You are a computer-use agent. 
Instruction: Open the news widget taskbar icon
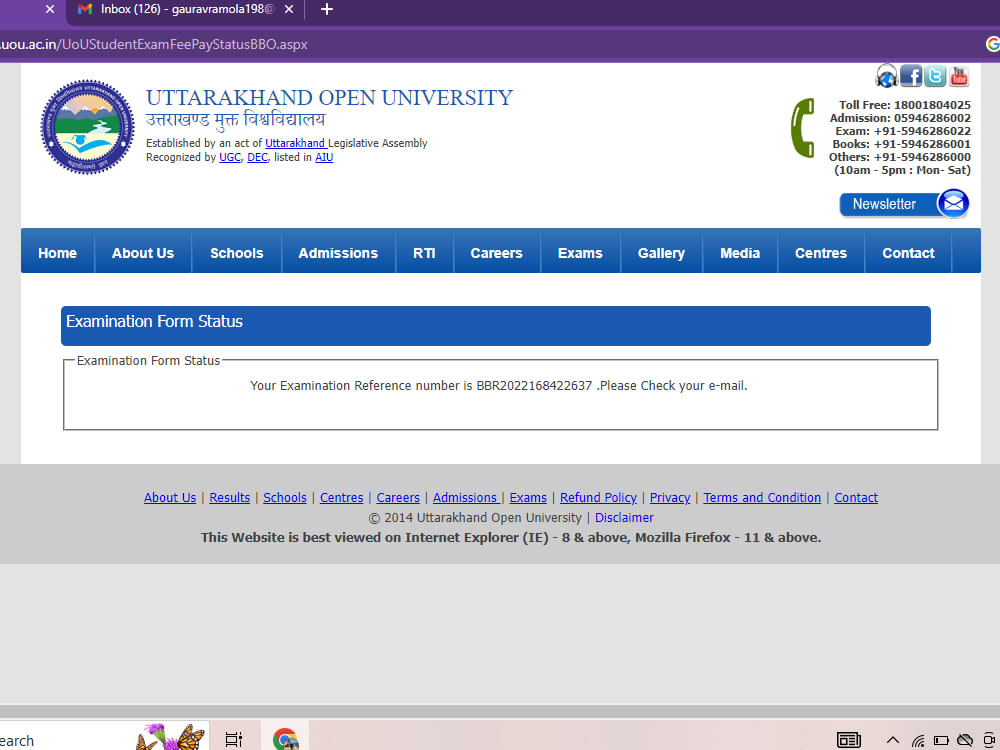[848, 740]
